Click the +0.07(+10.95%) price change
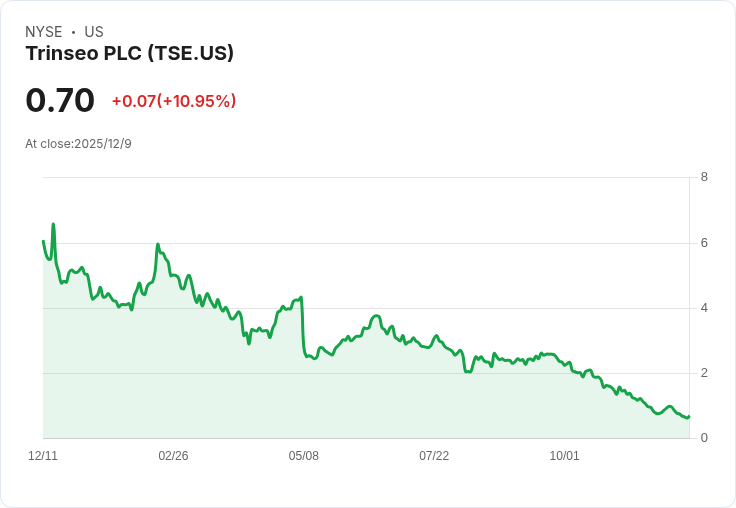Image resolution: width=736 pixels, height=508 pixels. (174, 101)
